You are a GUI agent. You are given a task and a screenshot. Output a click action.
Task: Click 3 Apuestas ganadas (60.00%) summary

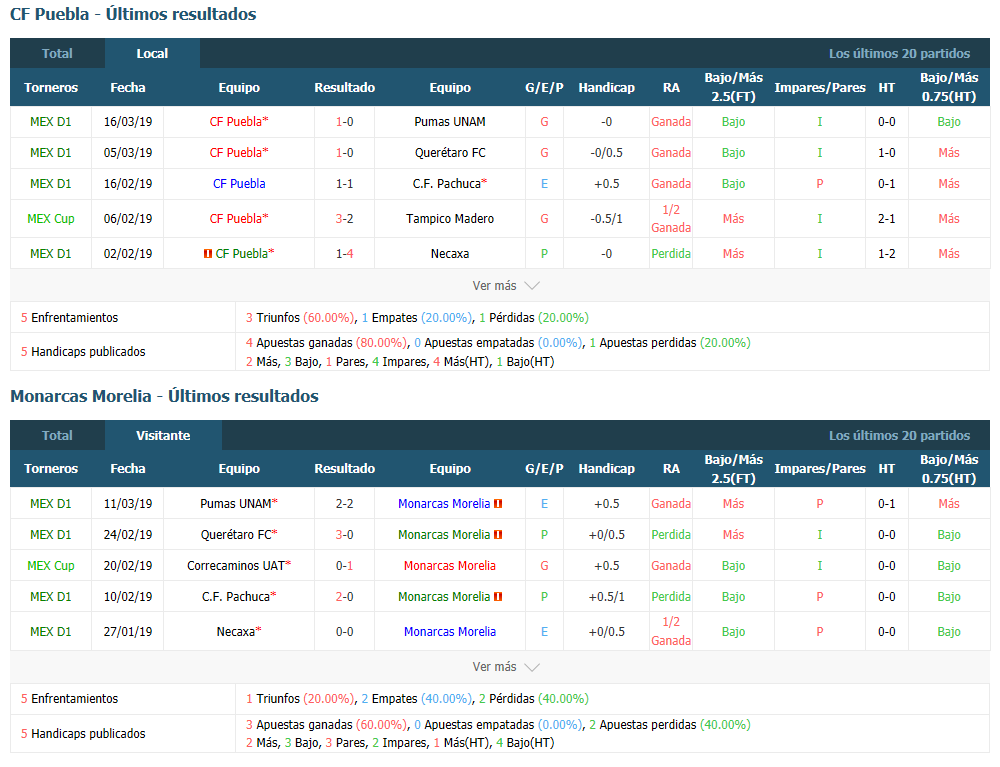[326, 725]
